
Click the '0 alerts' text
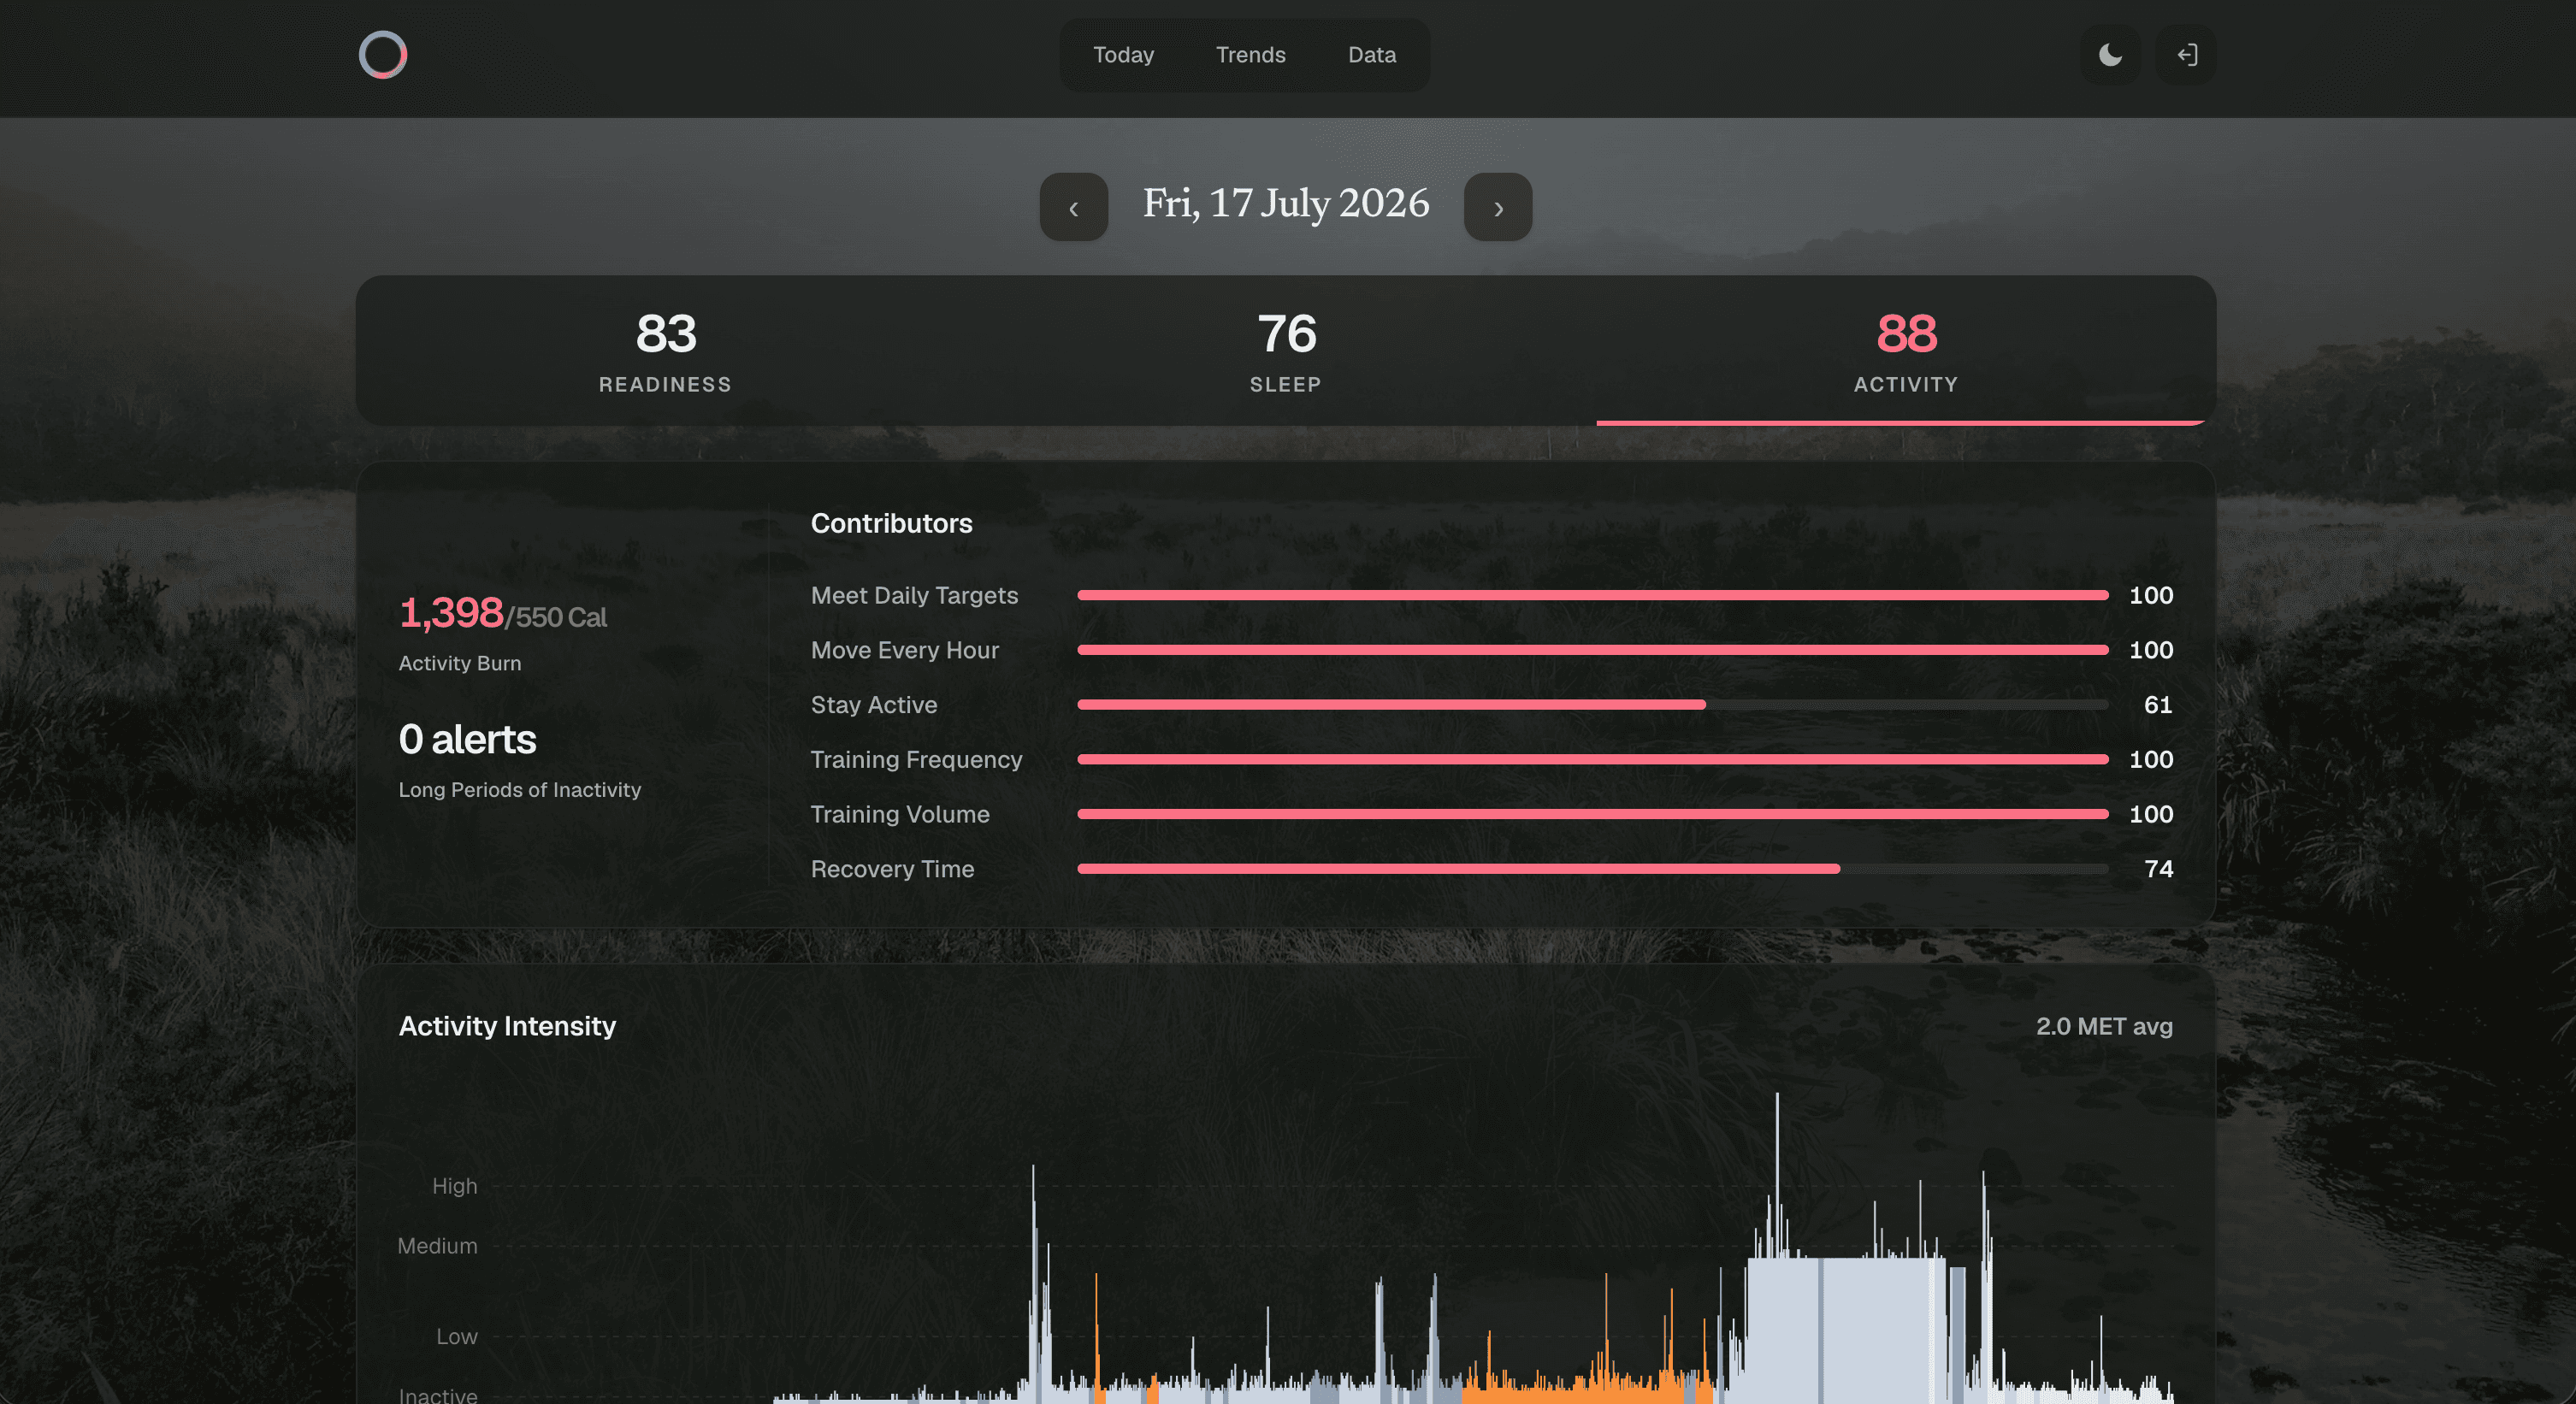pyautogui.click(x=467, y=739)
